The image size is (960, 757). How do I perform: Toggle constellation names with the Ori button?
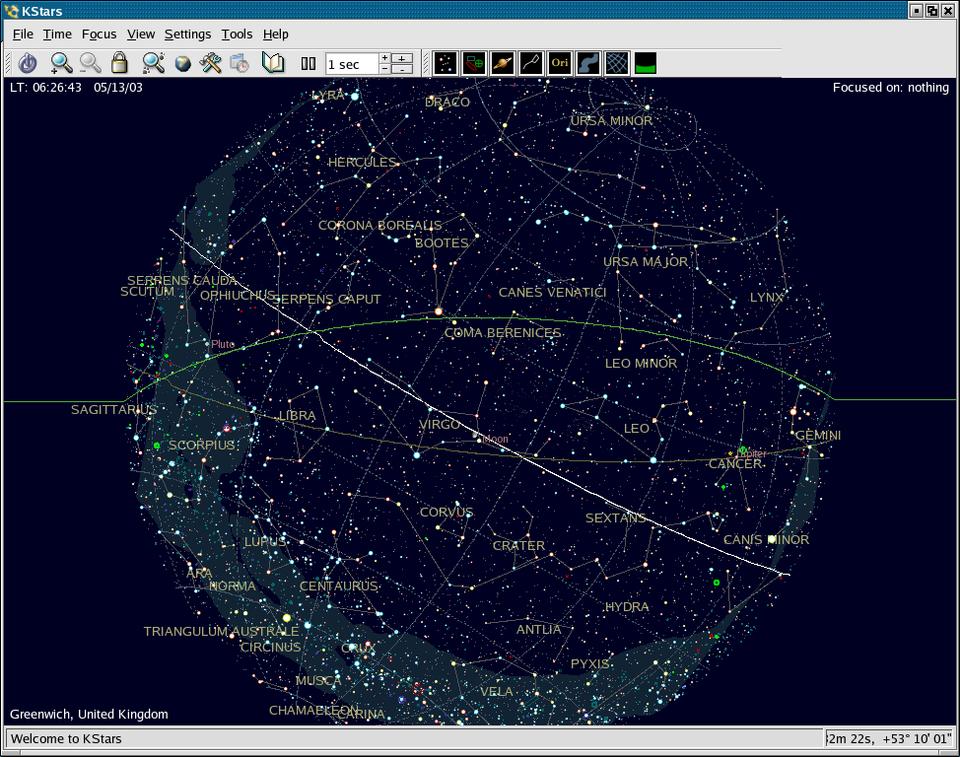(x=560, y=63)
